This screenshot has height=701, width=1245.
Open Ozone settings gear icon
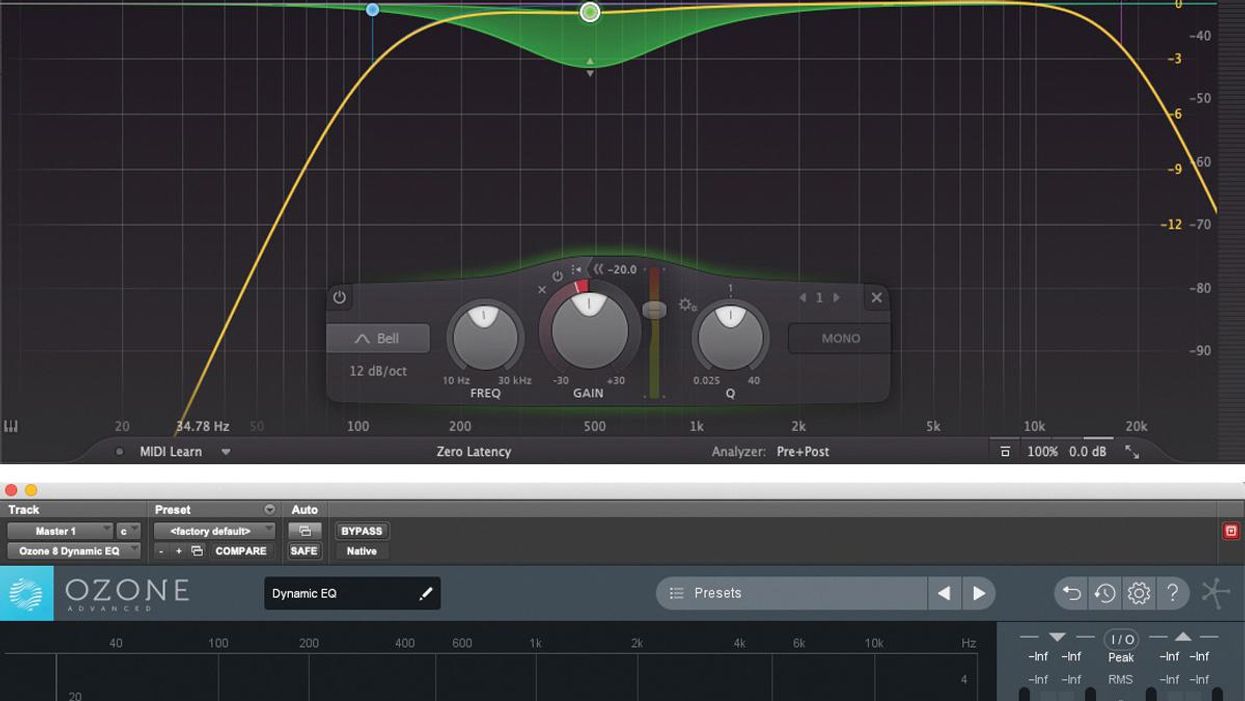click(x=1138, y=593)
